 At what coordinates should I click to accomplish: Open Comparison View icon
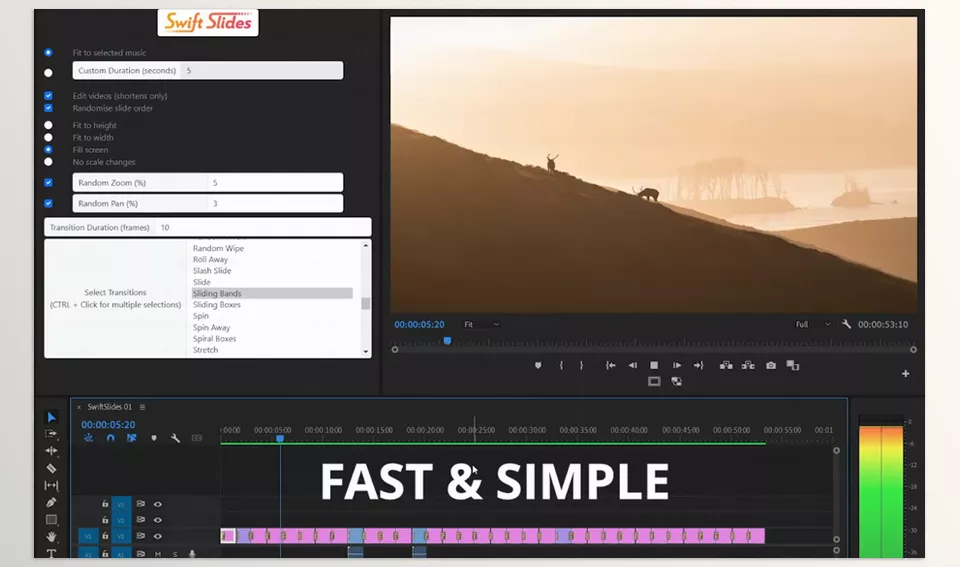click(x=793, y=366)
